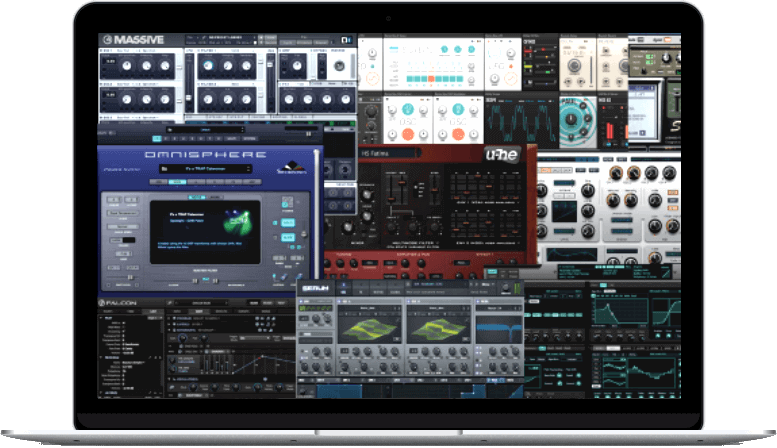777x448 pixels.
Task: Click the green sub waveform display in Serum
Action: point(316,308)
